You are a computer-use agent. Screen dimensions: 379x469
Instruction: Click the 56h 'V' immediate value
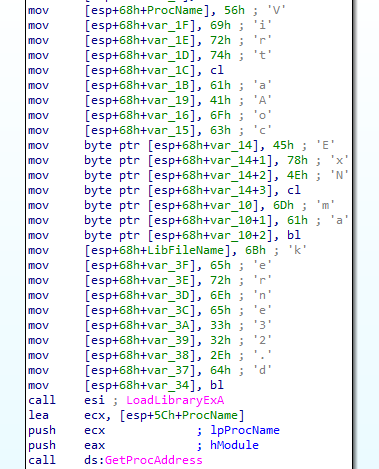click(234, 10)
